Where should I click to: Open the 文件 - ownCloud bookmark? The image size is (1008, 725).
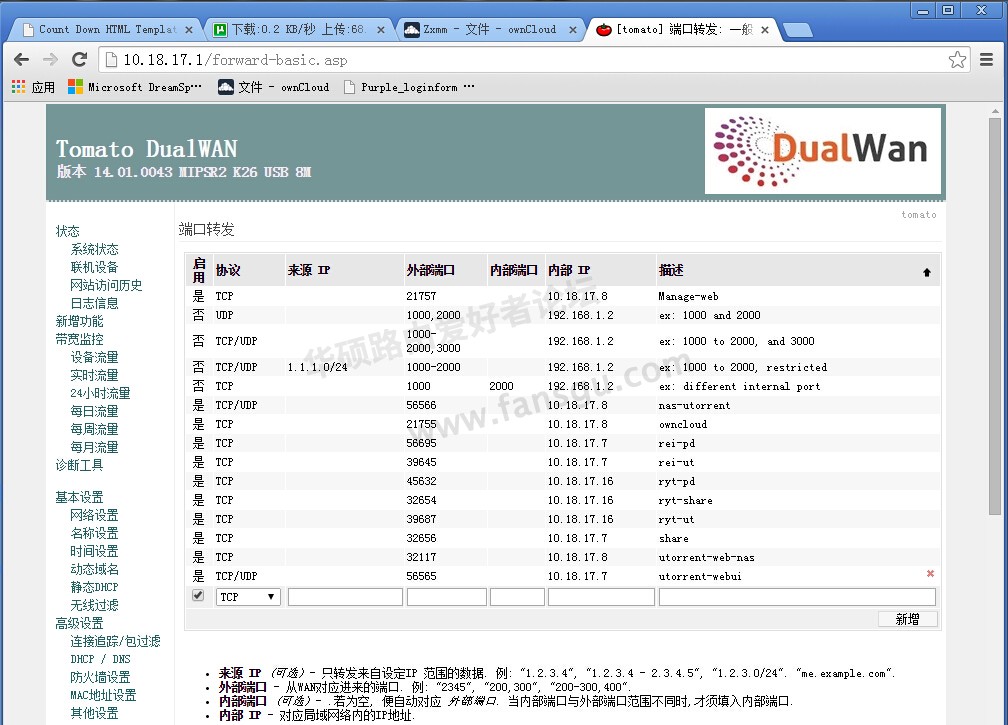[x=273, y=87]
